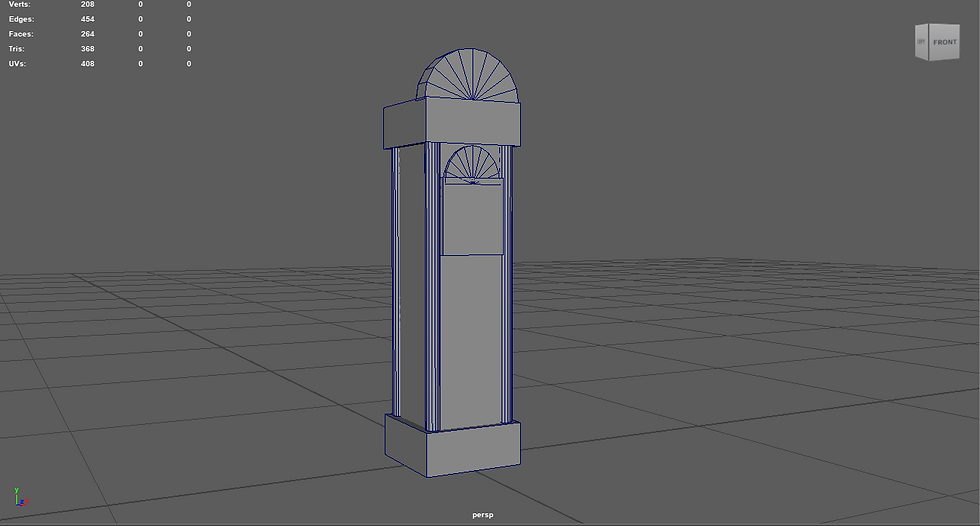Click the 'UVs:' heads-up label
The width and height of the screenshot is (980, 526).
(17, 64)
